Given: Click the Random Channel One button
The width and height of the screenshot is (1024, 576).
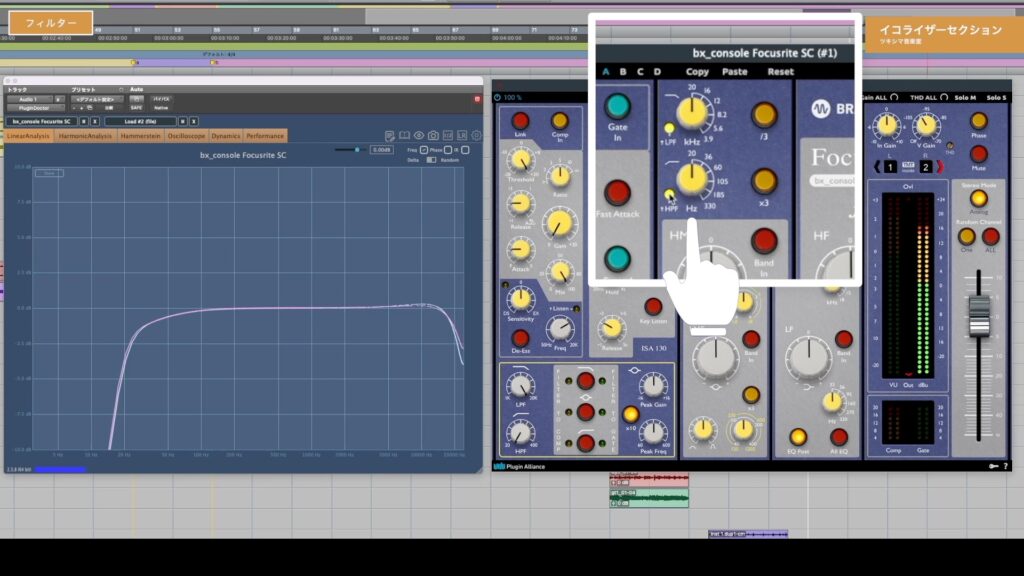Looking at the screenshot, I should coord(967,236).
